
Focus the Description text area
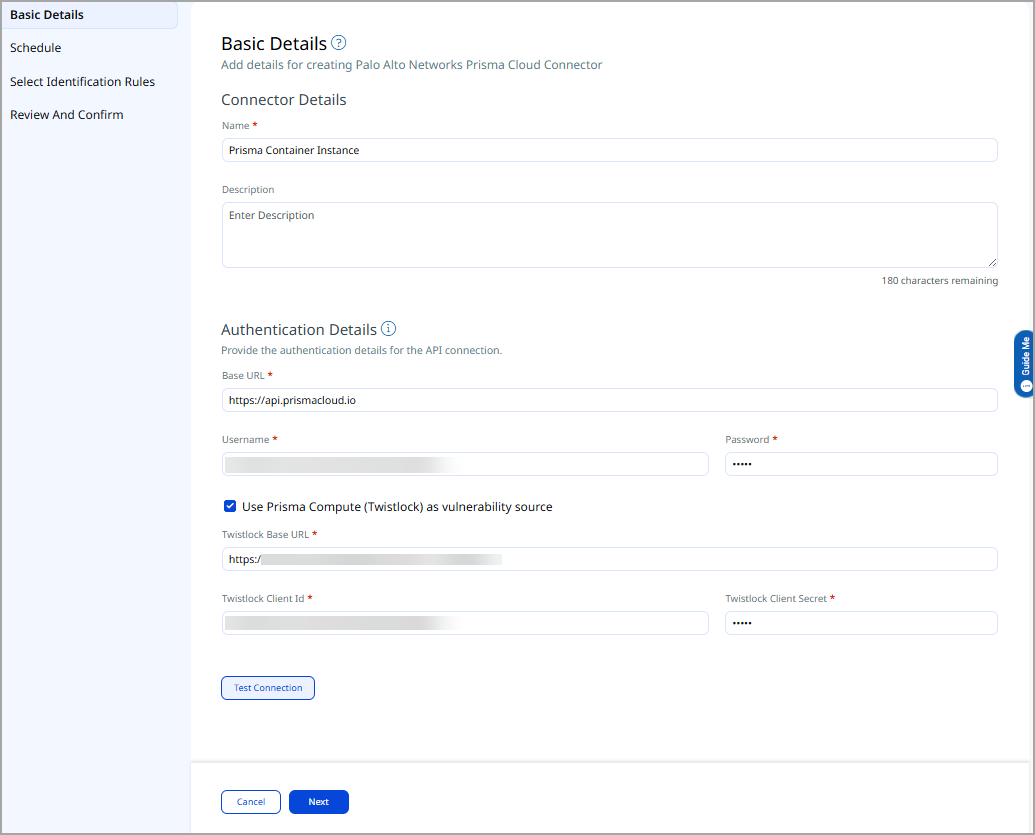609,235
